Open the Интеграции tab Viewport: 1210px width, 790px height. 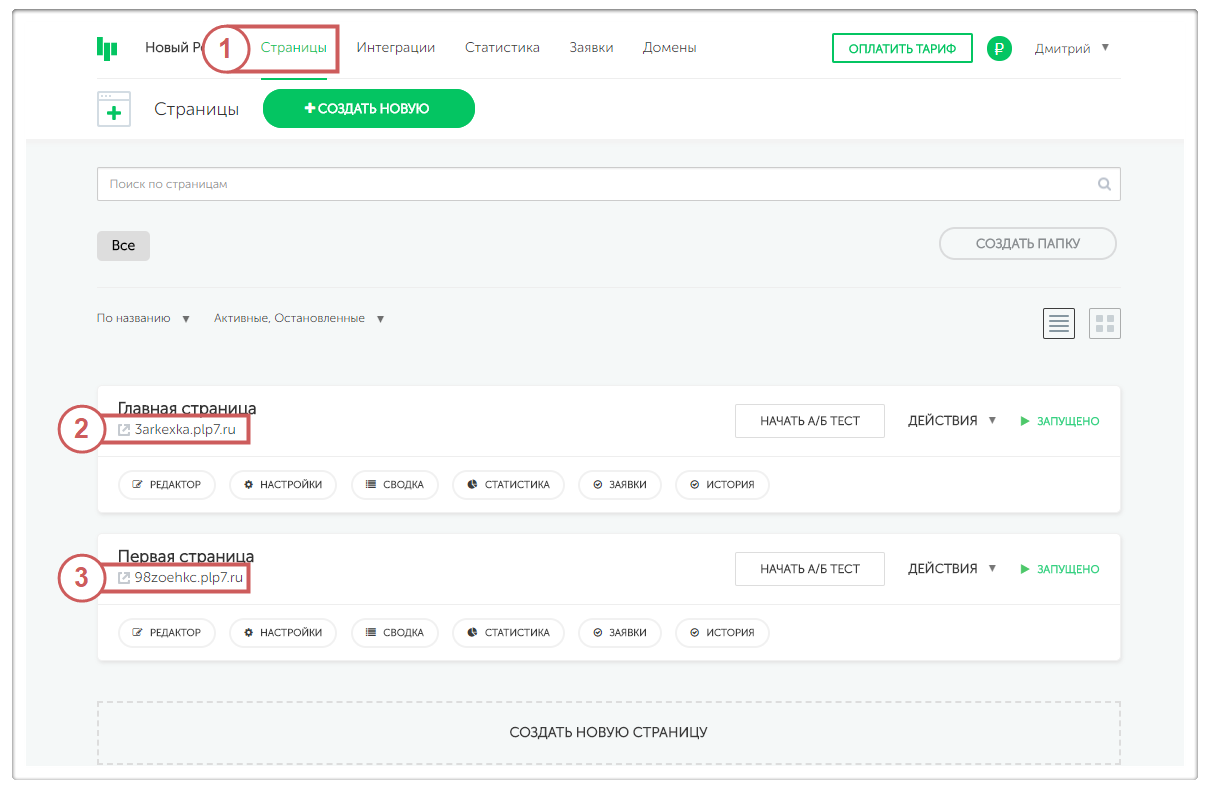click(395, 47)
